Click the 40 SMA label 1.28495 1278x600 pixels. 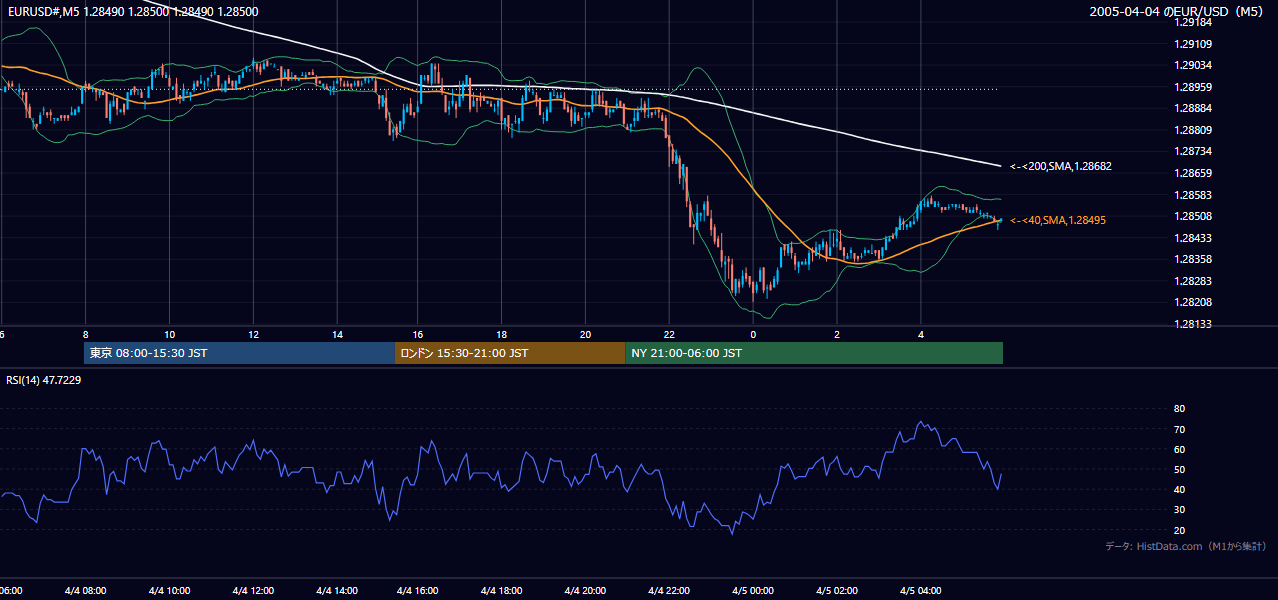pyautogui.click(x=1058, y=220)
